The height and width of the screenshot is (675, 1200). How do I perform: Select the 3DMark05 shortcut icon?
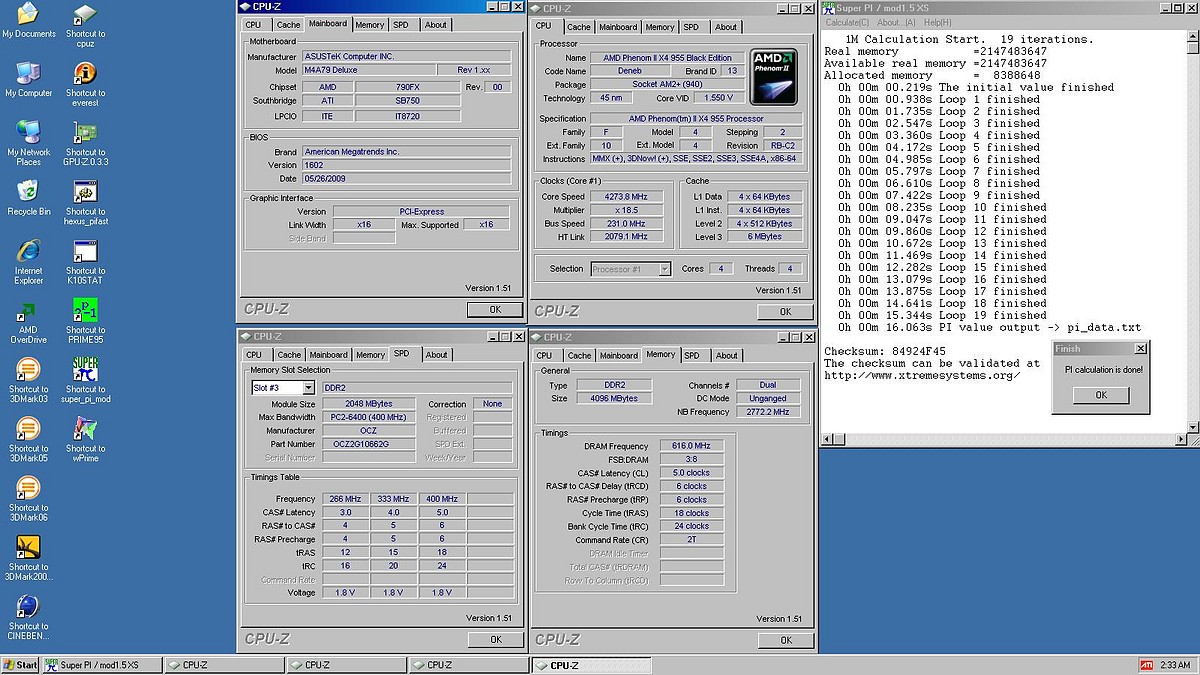(29, 440)
